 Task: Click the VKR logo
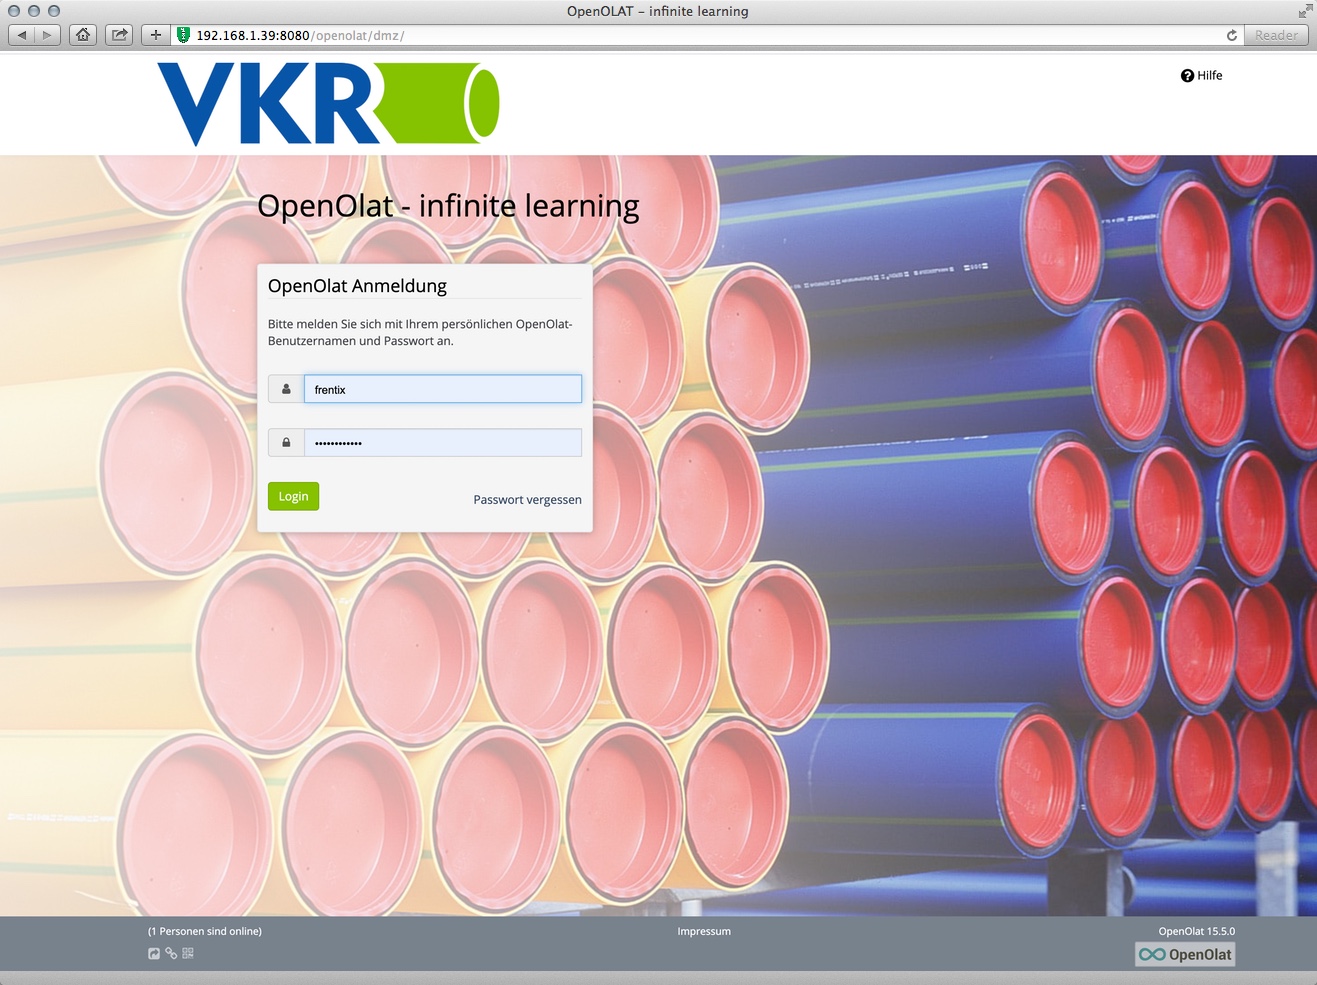[x=328, y=103]
